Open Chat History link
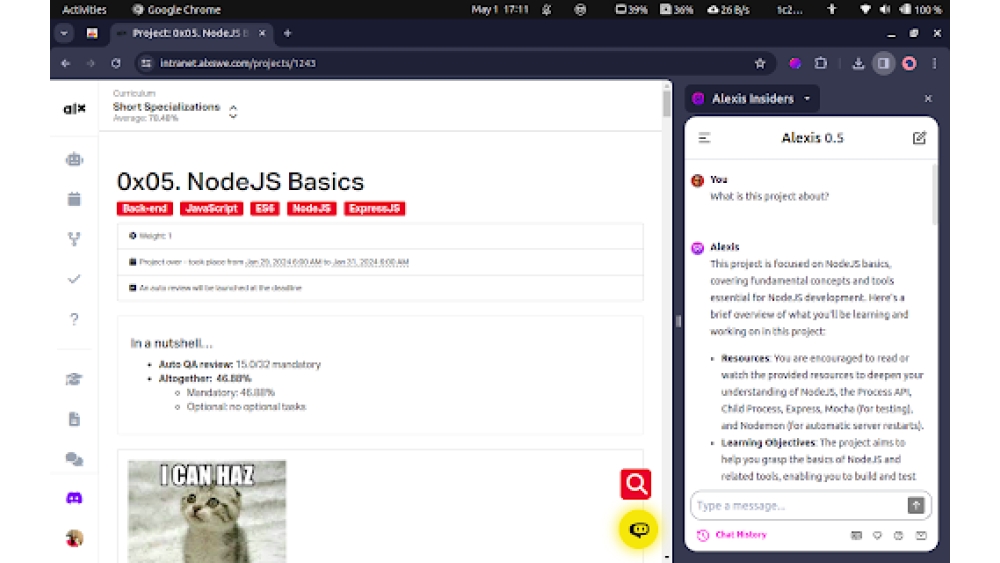The height and width of the screenshot is (563, 1000). click(x=732, y=535)
